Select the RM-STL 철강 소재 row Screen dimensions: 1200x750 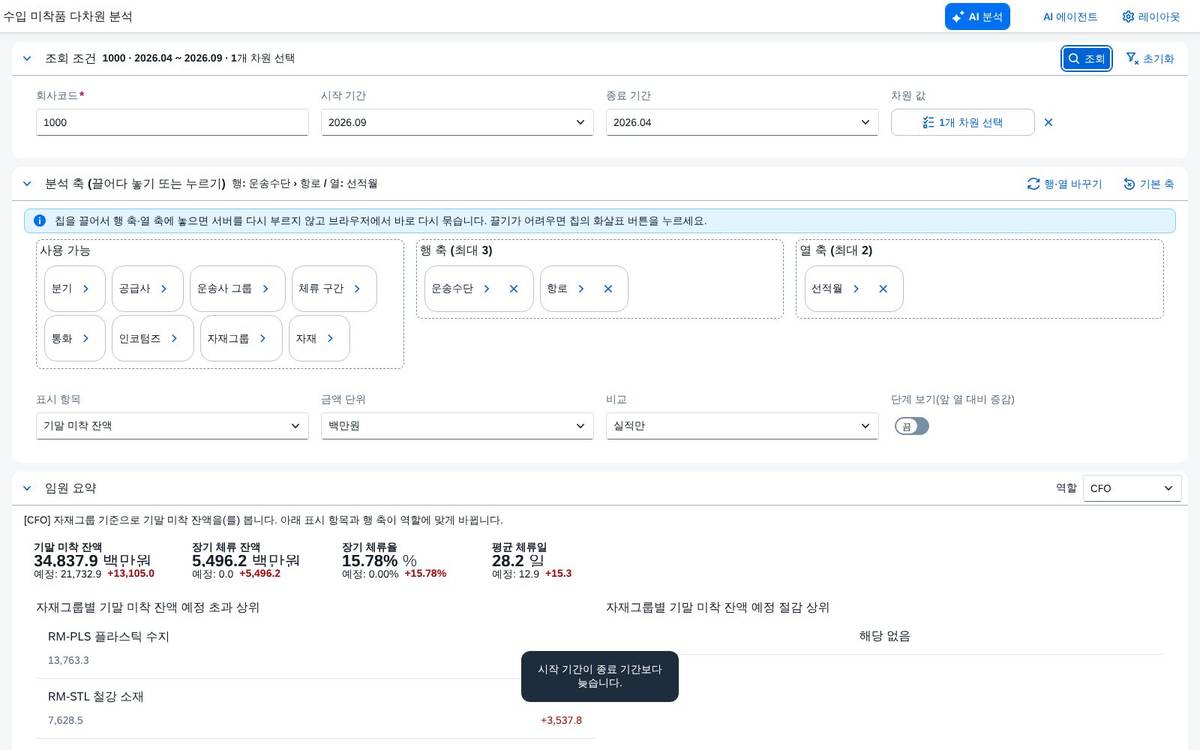(x=315, y=708)
